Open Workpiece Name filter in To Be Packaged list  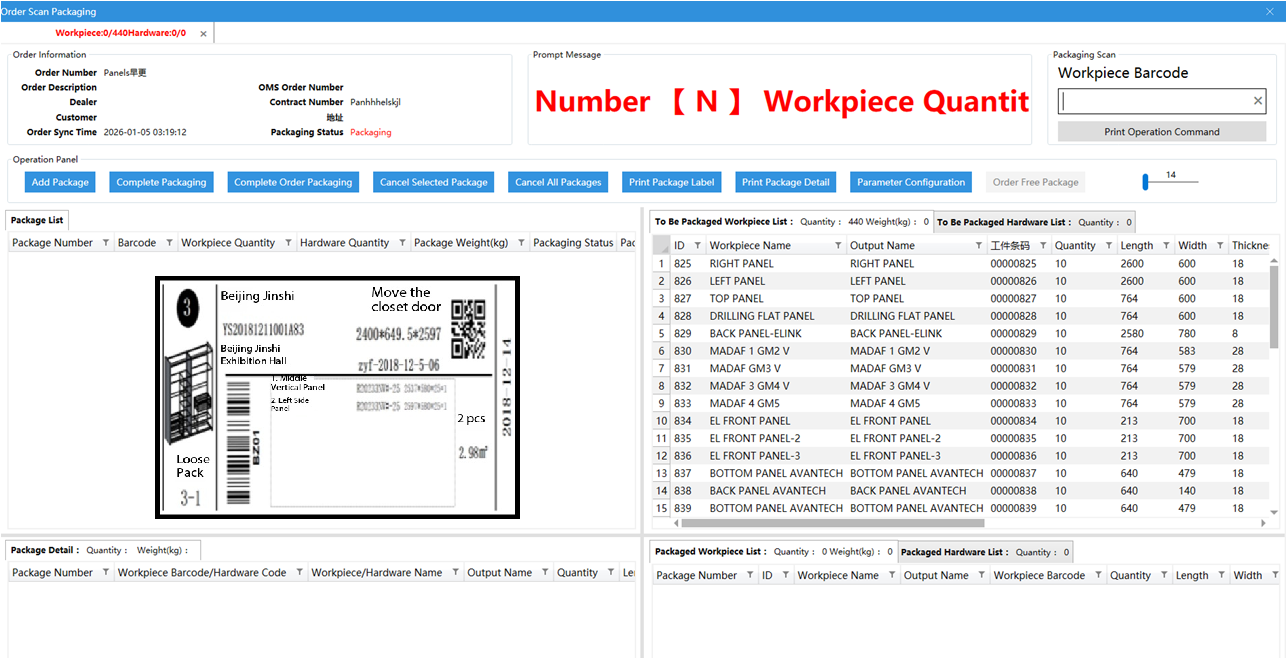pos(838,246)
